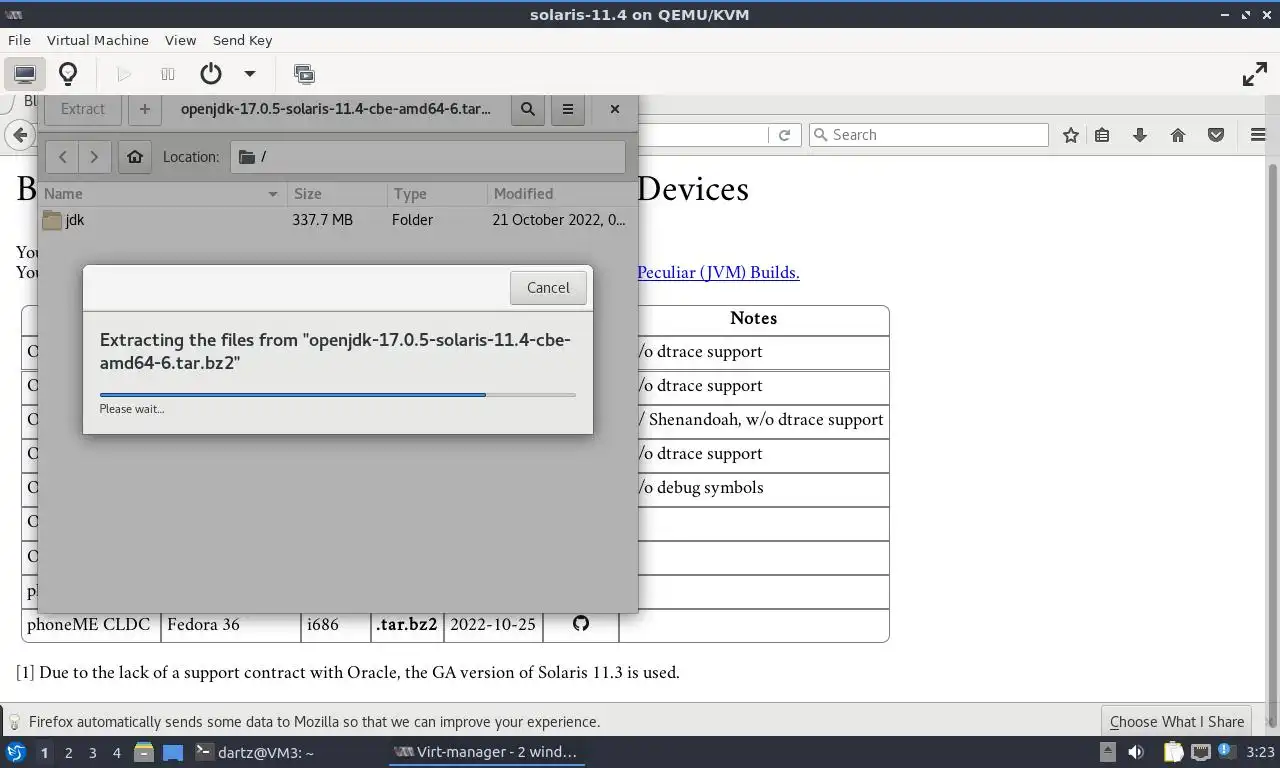Go to previous location in archive
Viewport: 1280px width, 768px height.
(62, 156)
